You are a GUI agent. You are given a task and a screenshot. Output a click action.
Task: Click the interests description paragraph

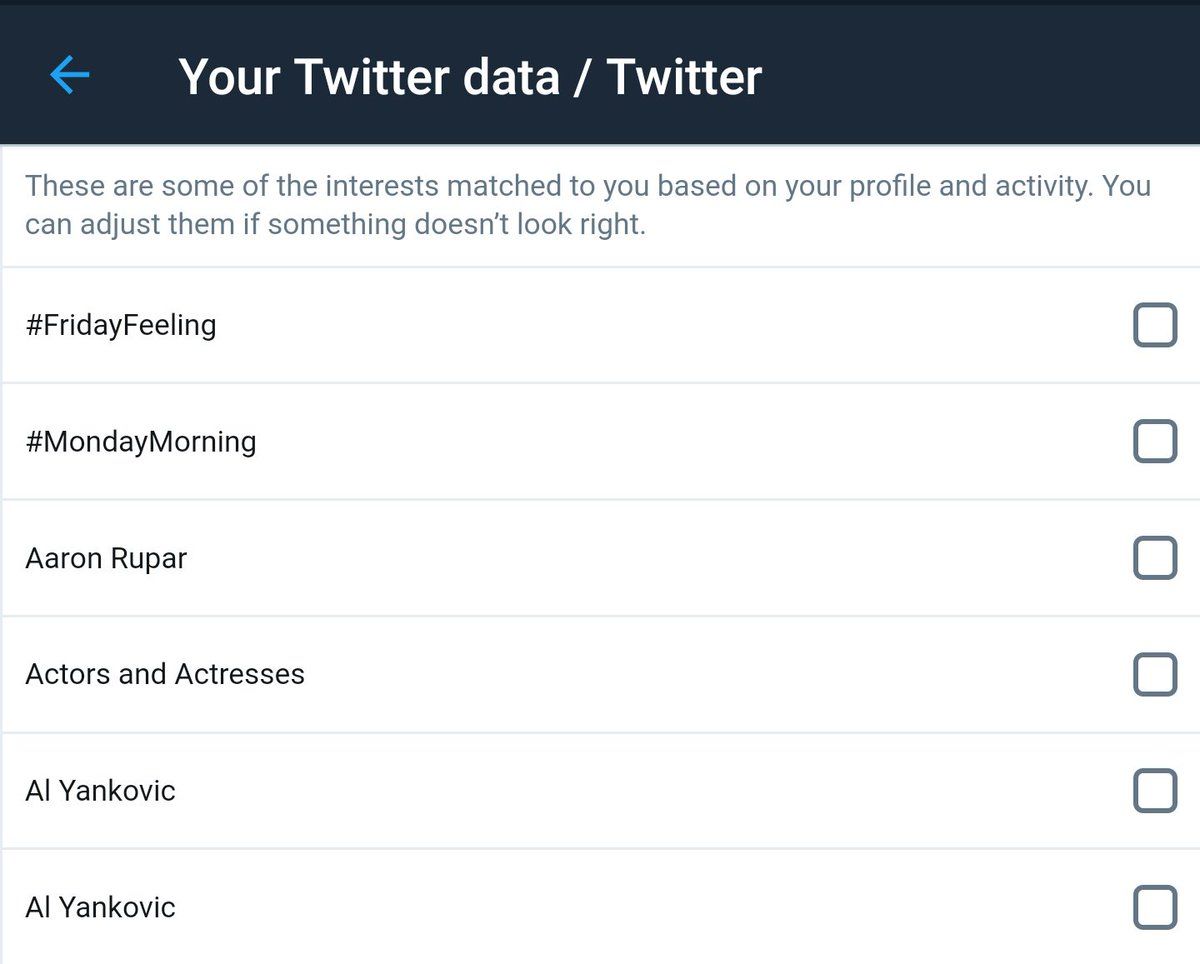coord(588,205)
